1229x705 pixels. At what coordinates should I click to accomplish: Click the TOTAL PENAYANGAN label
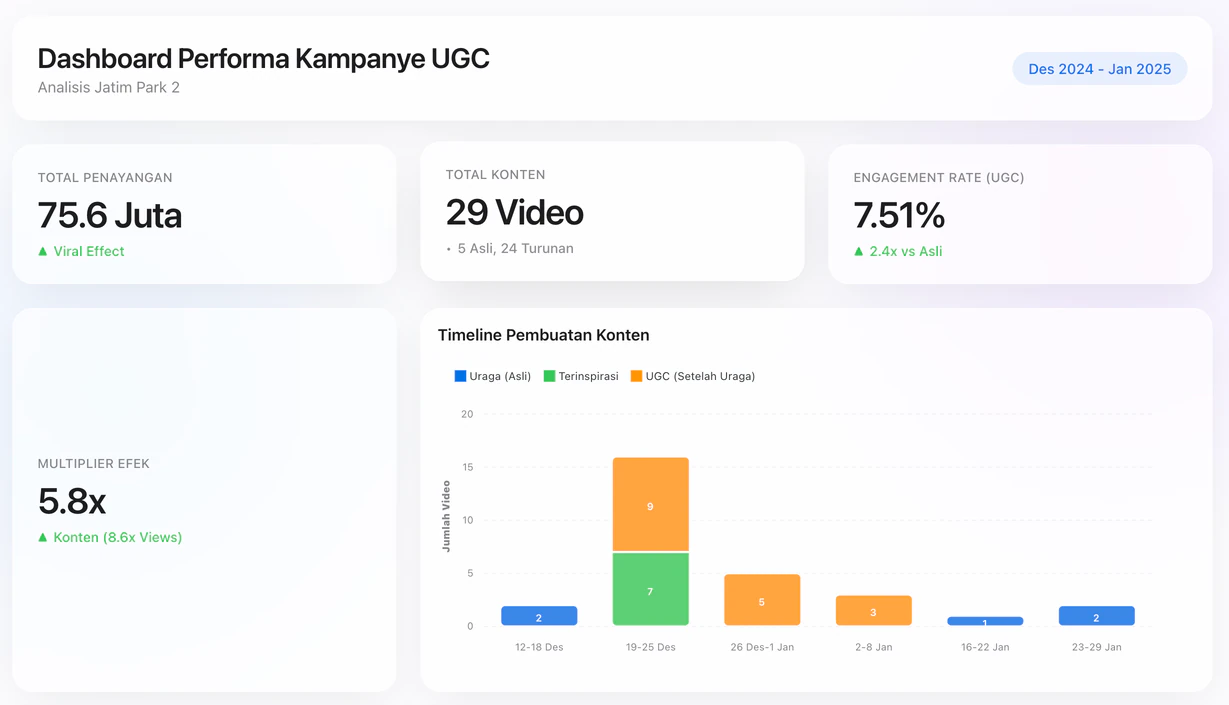coord(105,178)
